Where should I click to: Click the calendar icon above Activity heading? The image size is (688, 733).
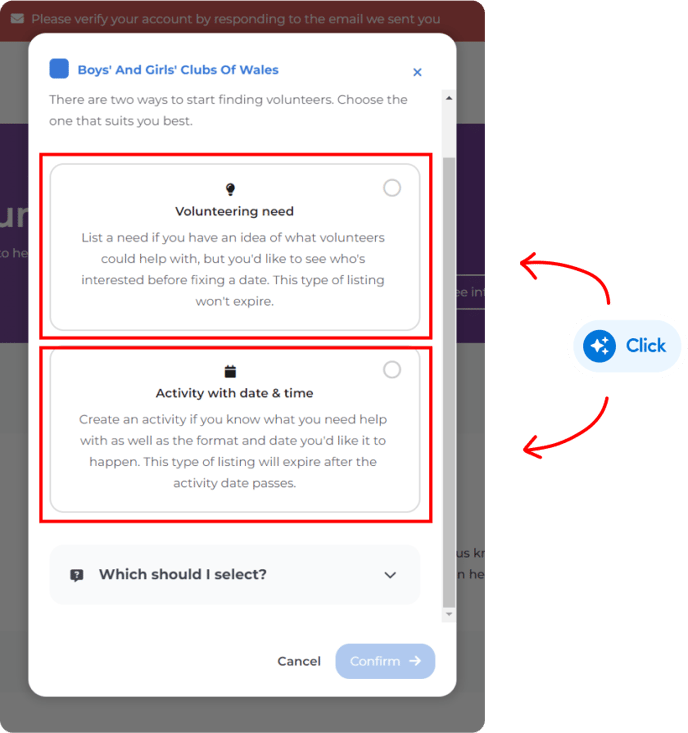click(230, 372)
